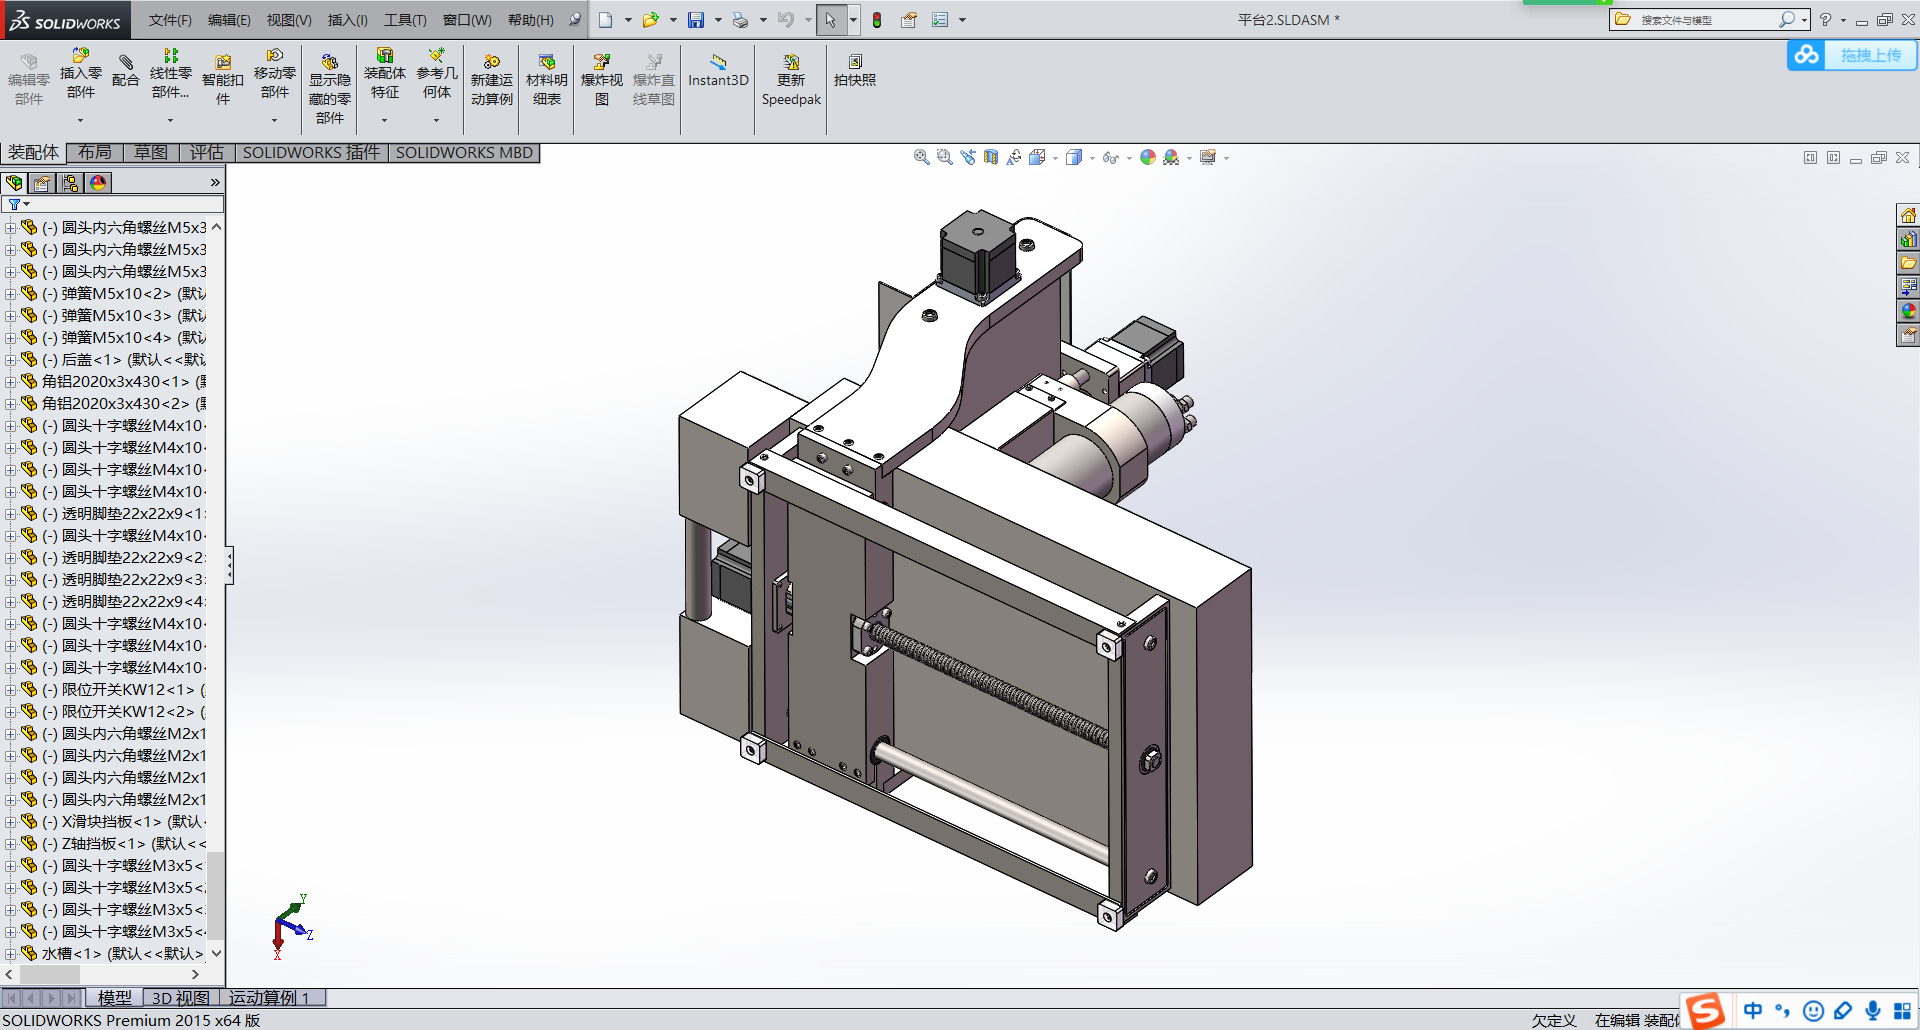Click Zoom to Area magnifier icon
The height and width of the screenshot is (1030, 1920).
945,157
